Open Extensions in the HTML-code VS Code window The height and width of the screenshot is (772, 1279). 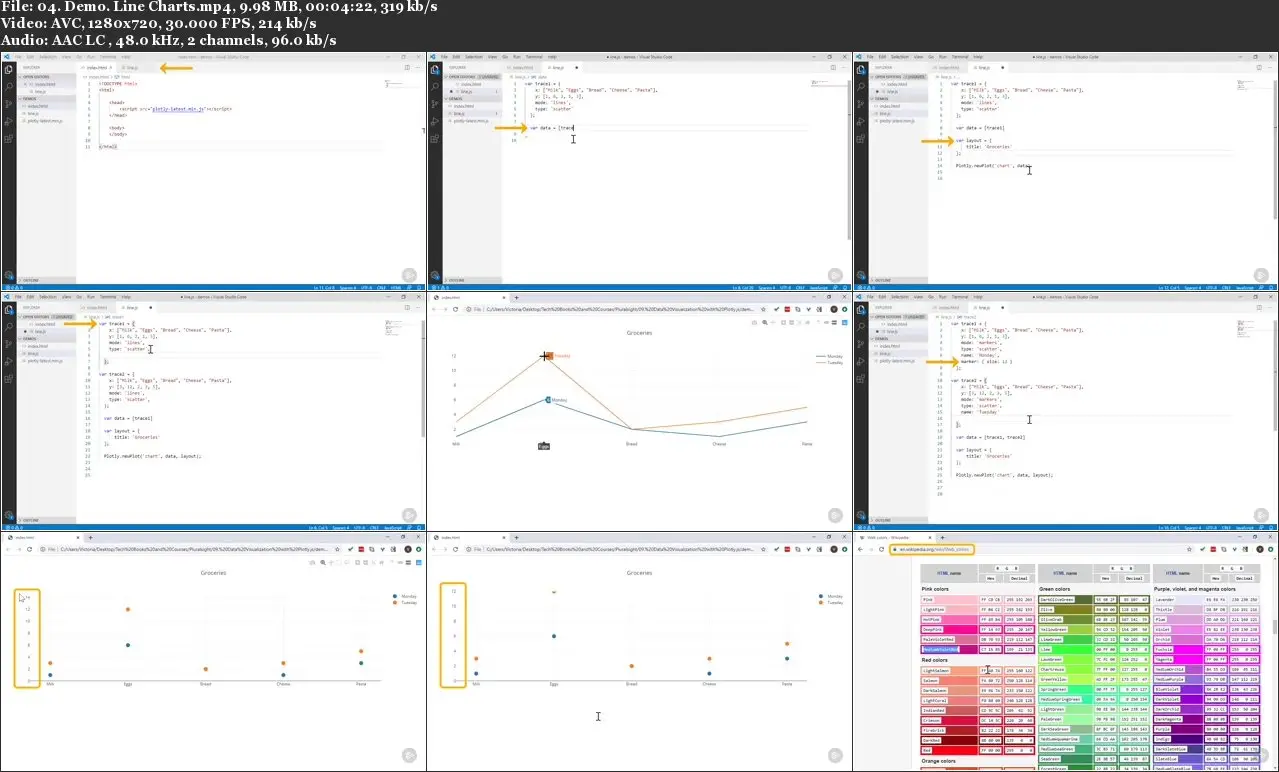[x=8, y=141]
